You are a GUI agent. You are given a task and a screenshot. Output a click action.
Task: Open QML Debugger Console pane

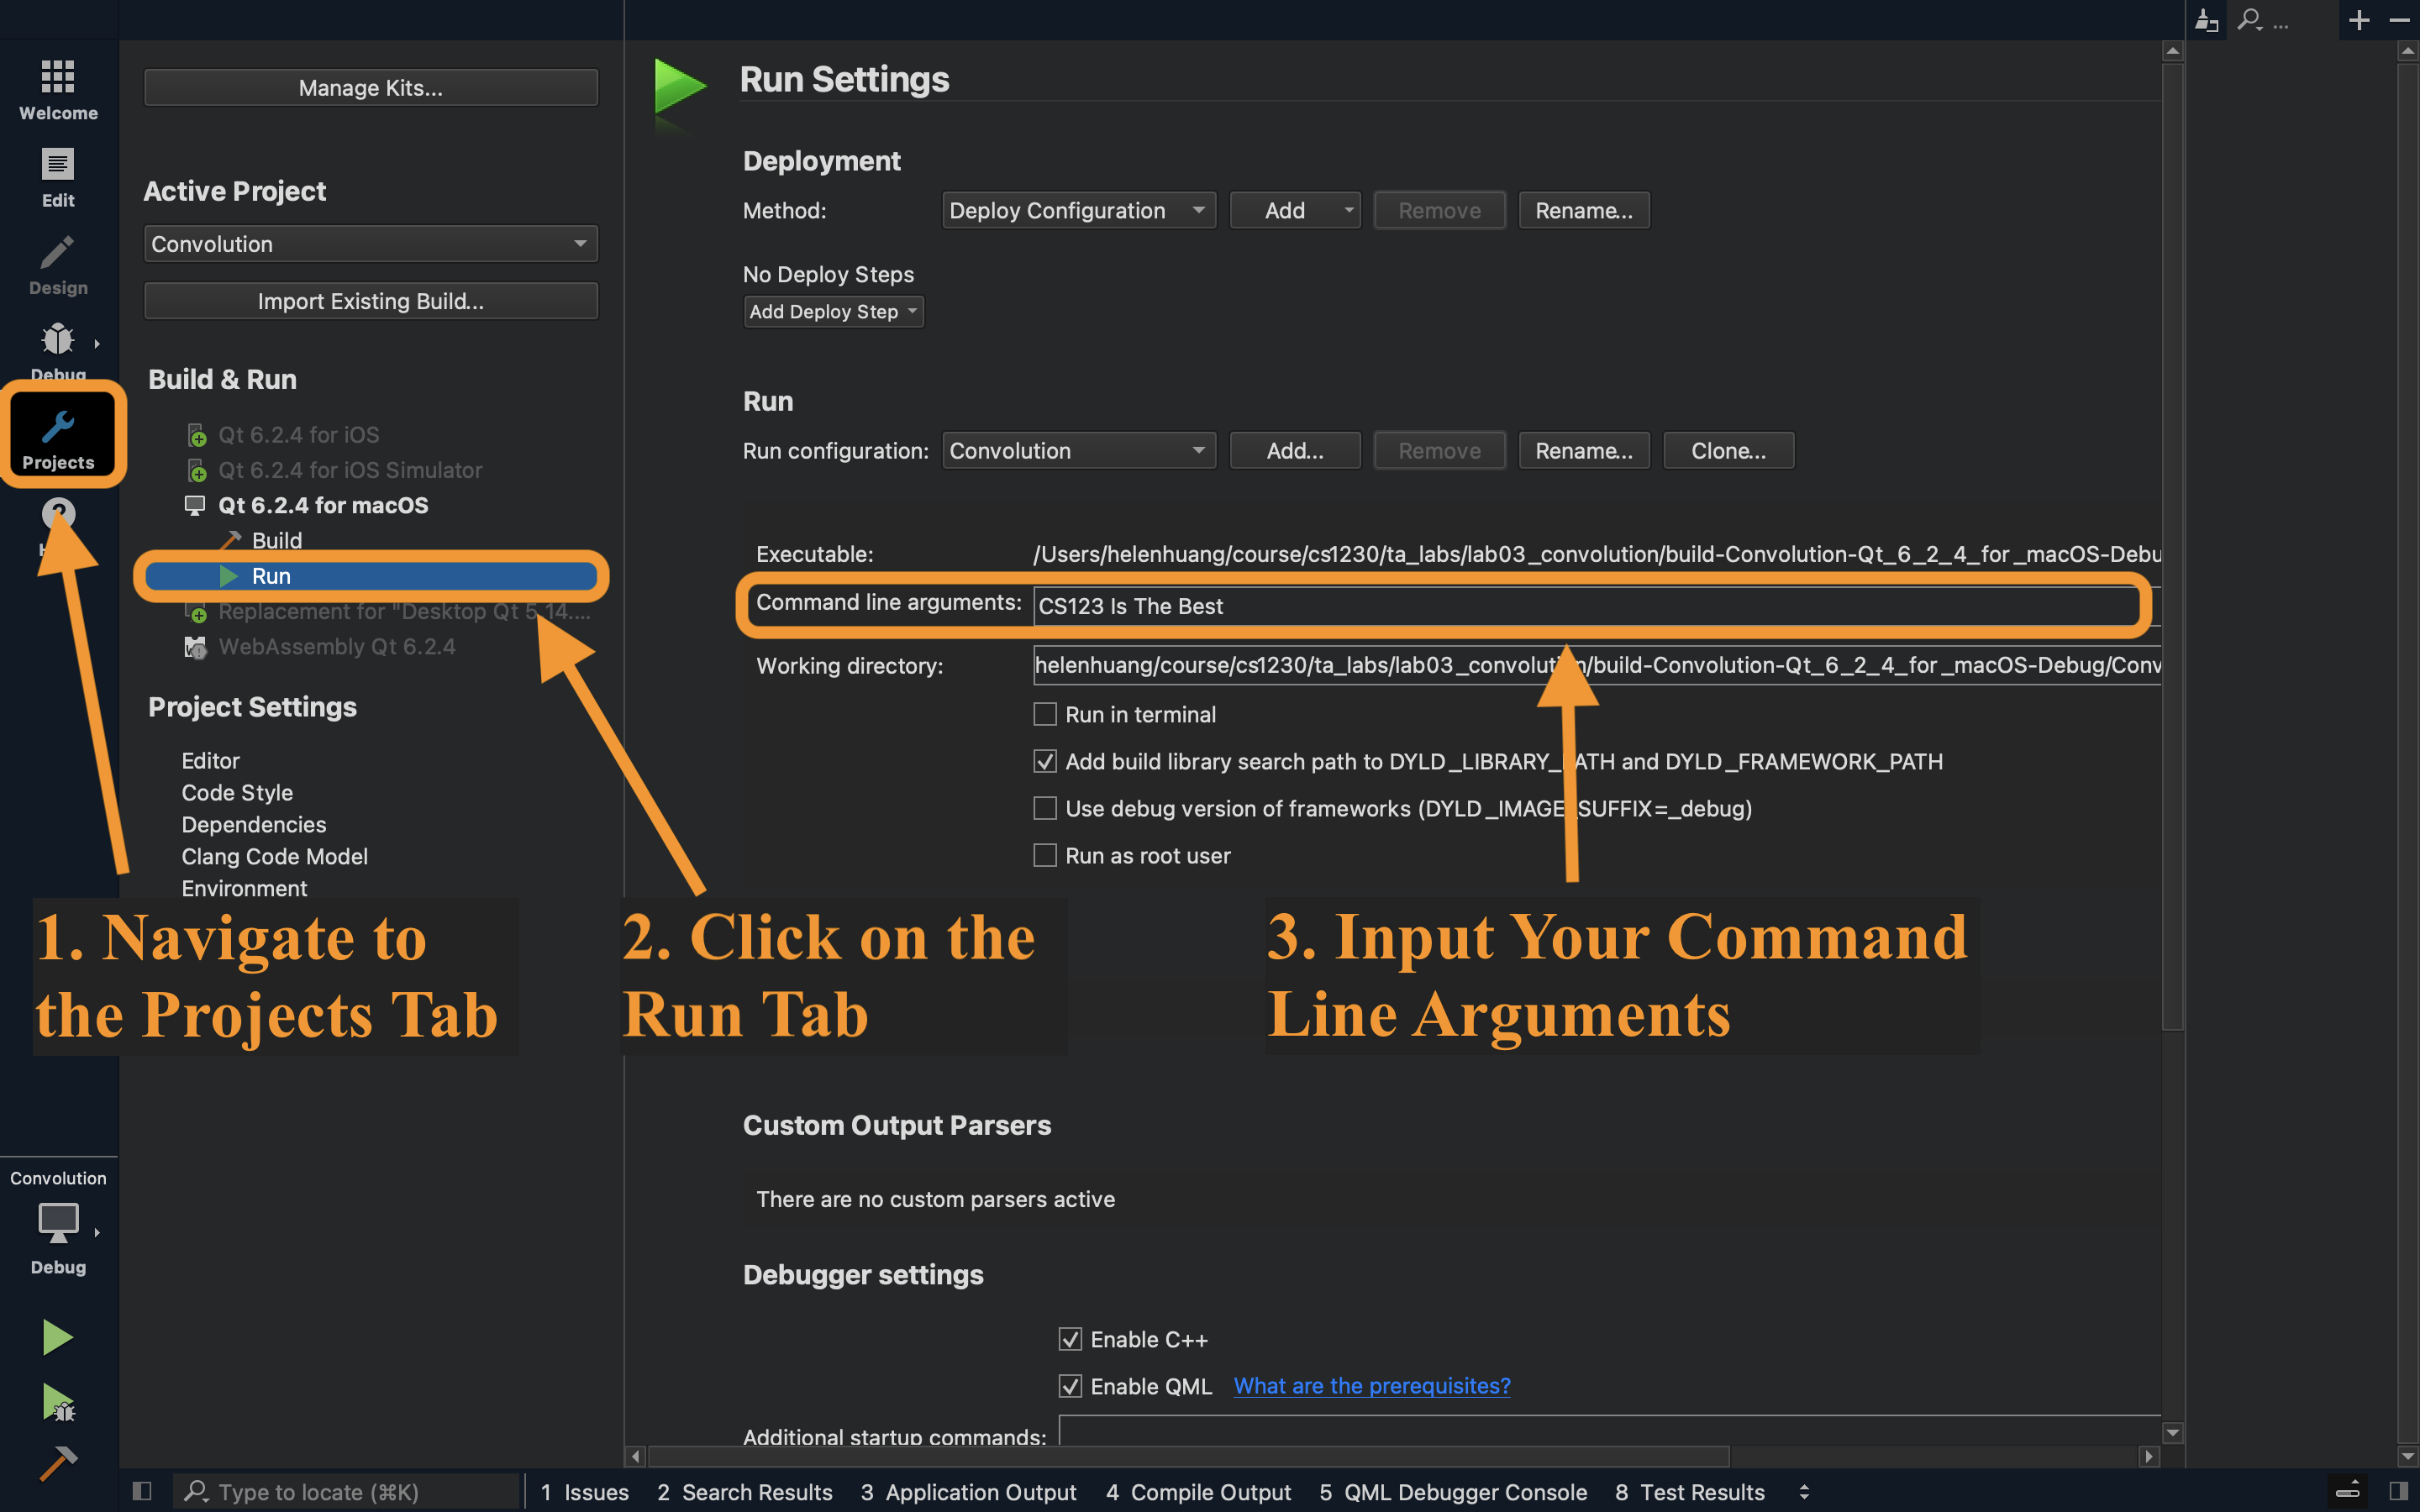1453,1492
